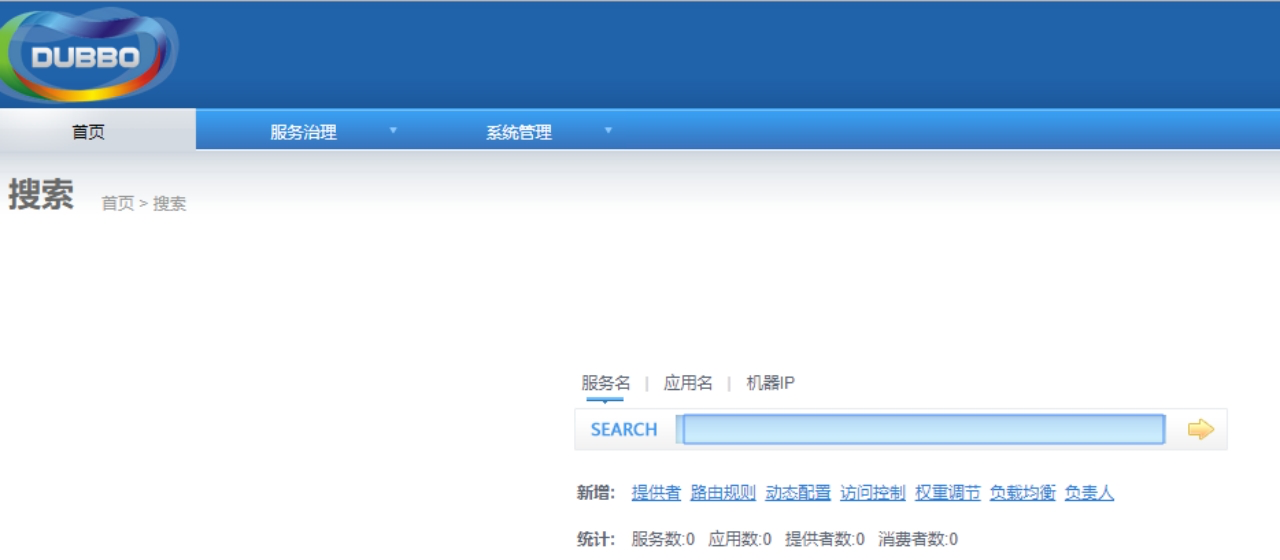Switch search type to 应用名
Screen dimensions: 1280x560
click(688, 383)
